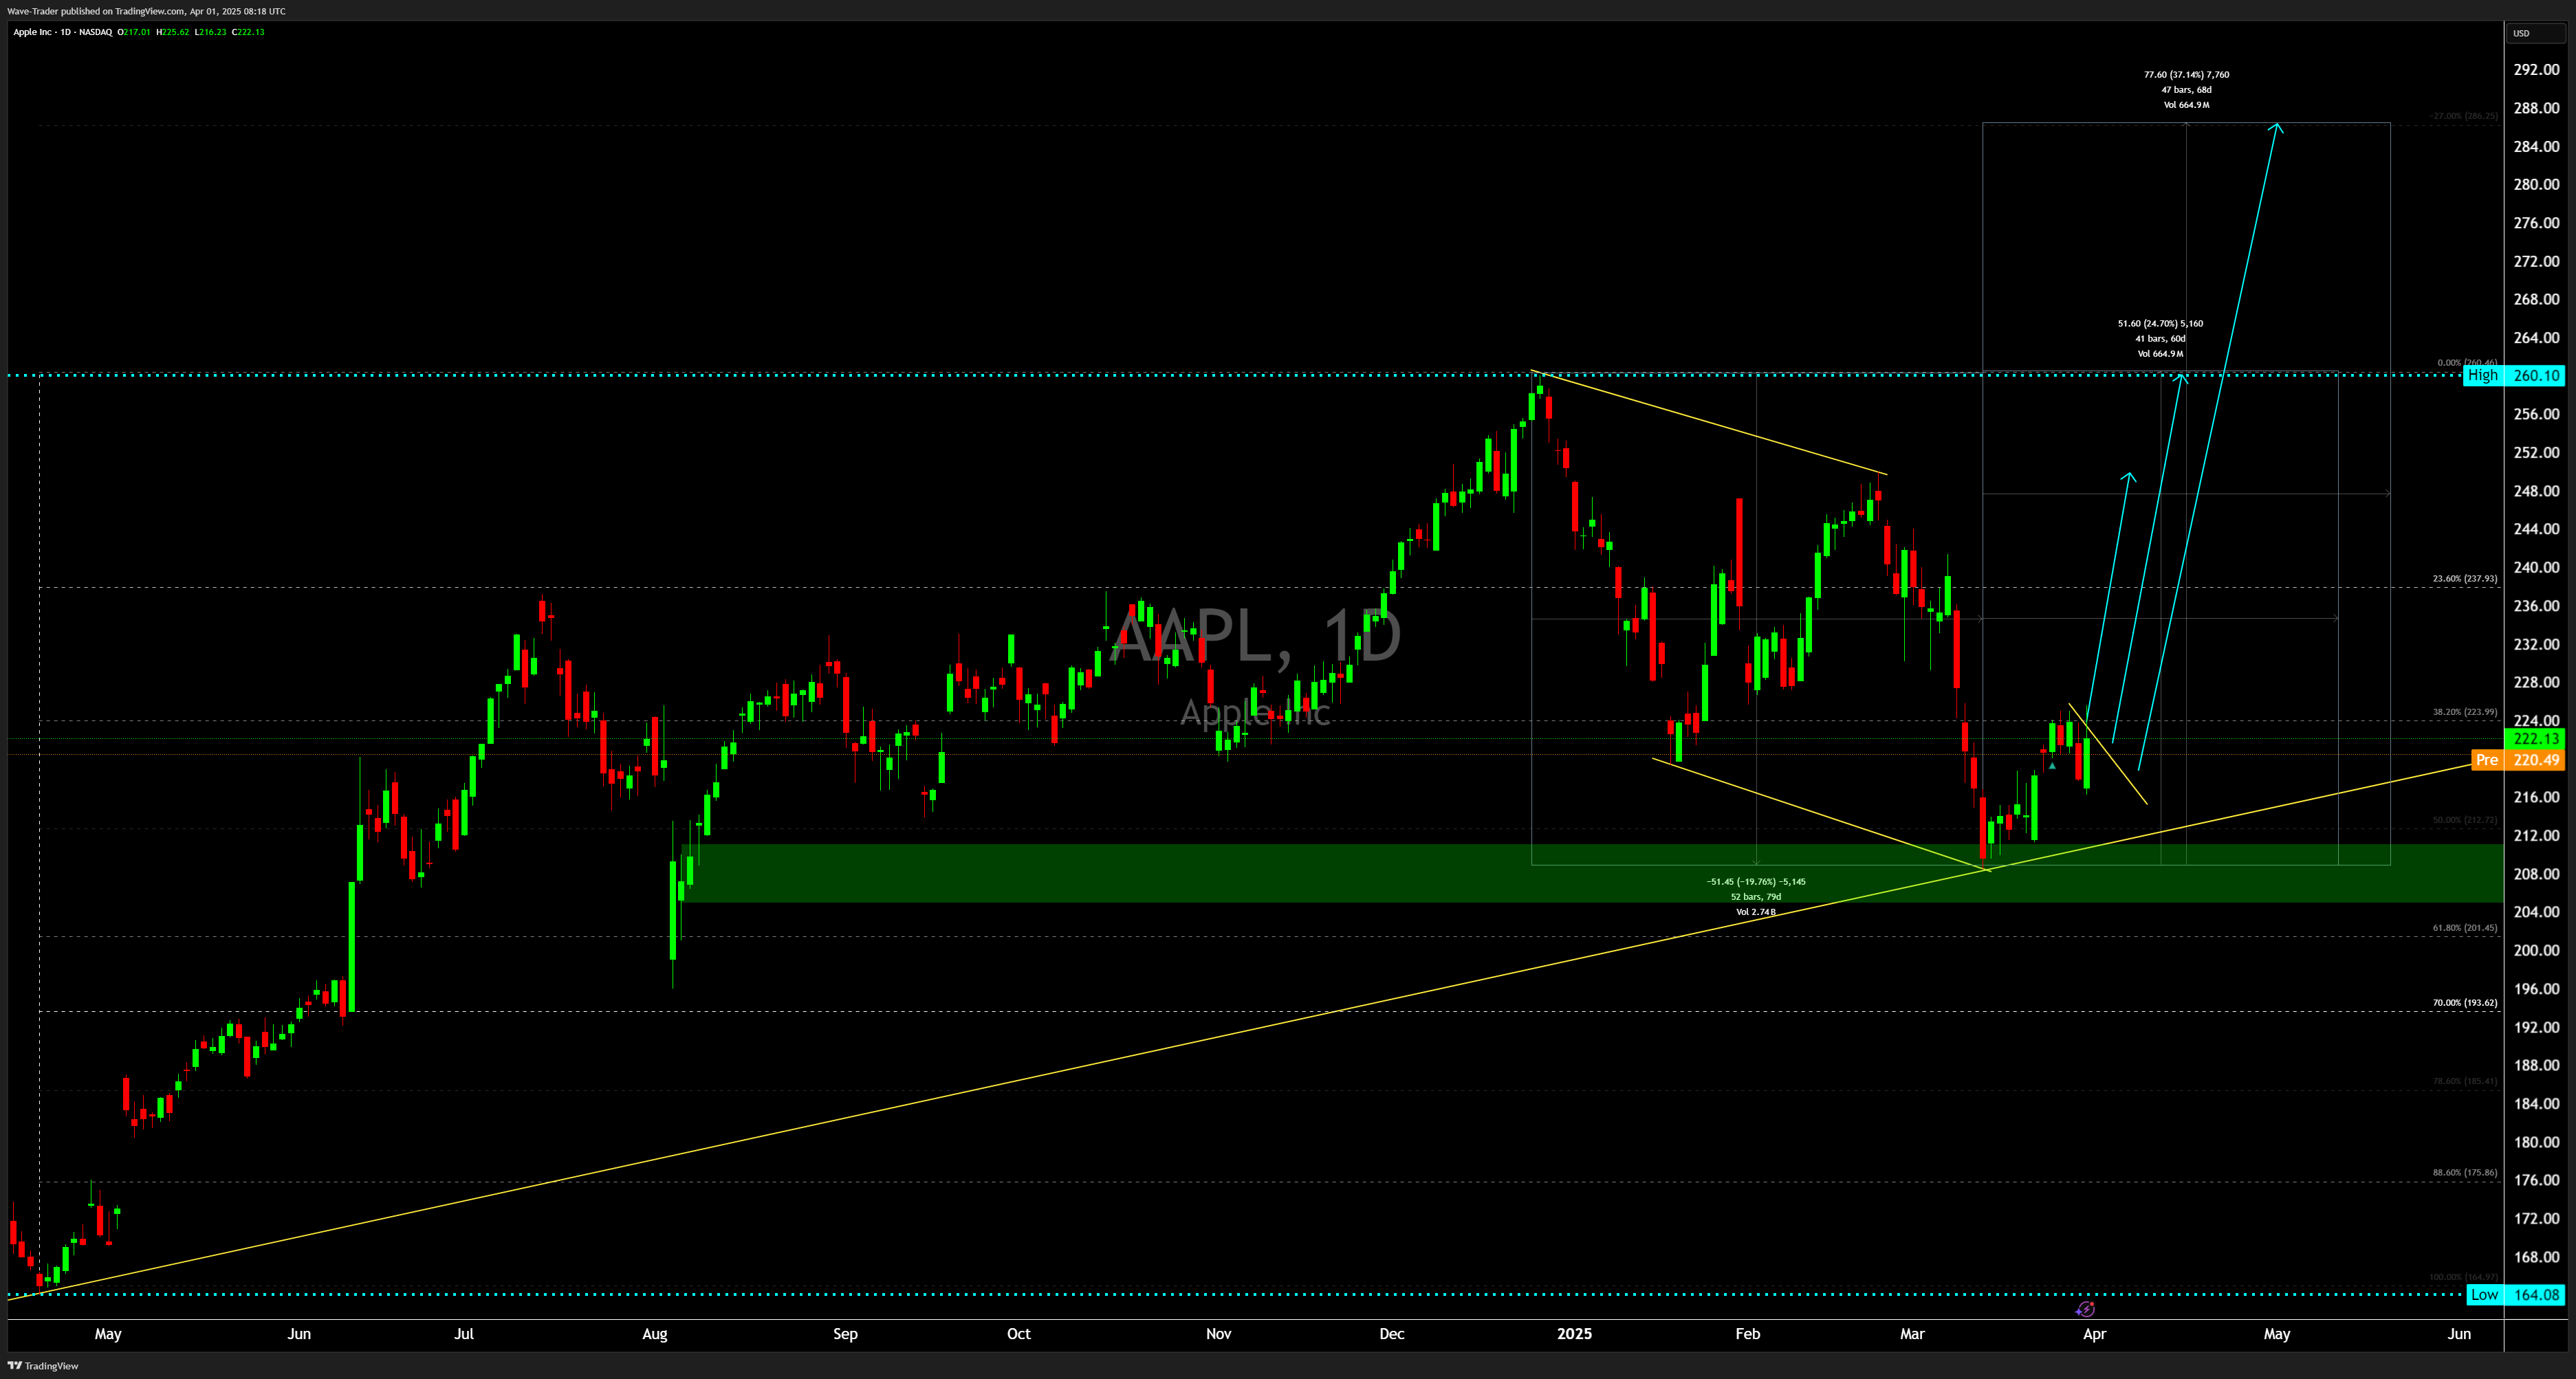Viewport: 2576px width, 1379px height.
Task: Click the 70.00% (193.62) Fibonacci level label
Action: (2465, 1002)
